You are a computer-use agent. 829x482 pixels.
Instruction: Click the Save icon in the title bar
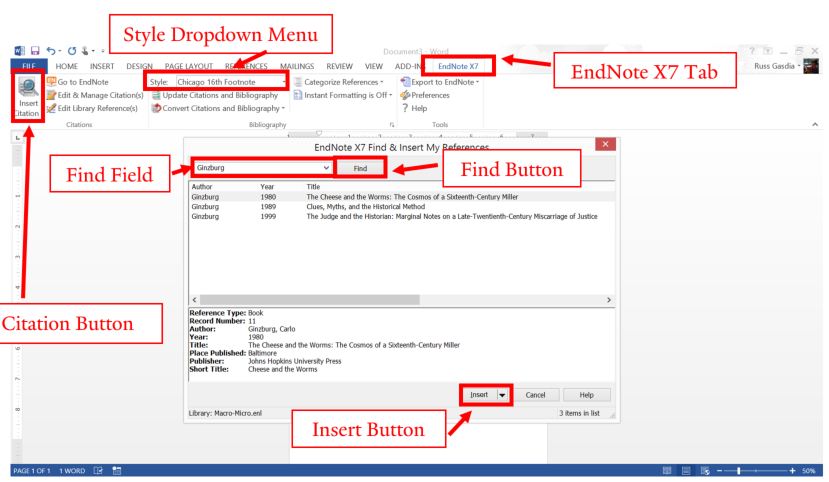[x=35, y=51]
